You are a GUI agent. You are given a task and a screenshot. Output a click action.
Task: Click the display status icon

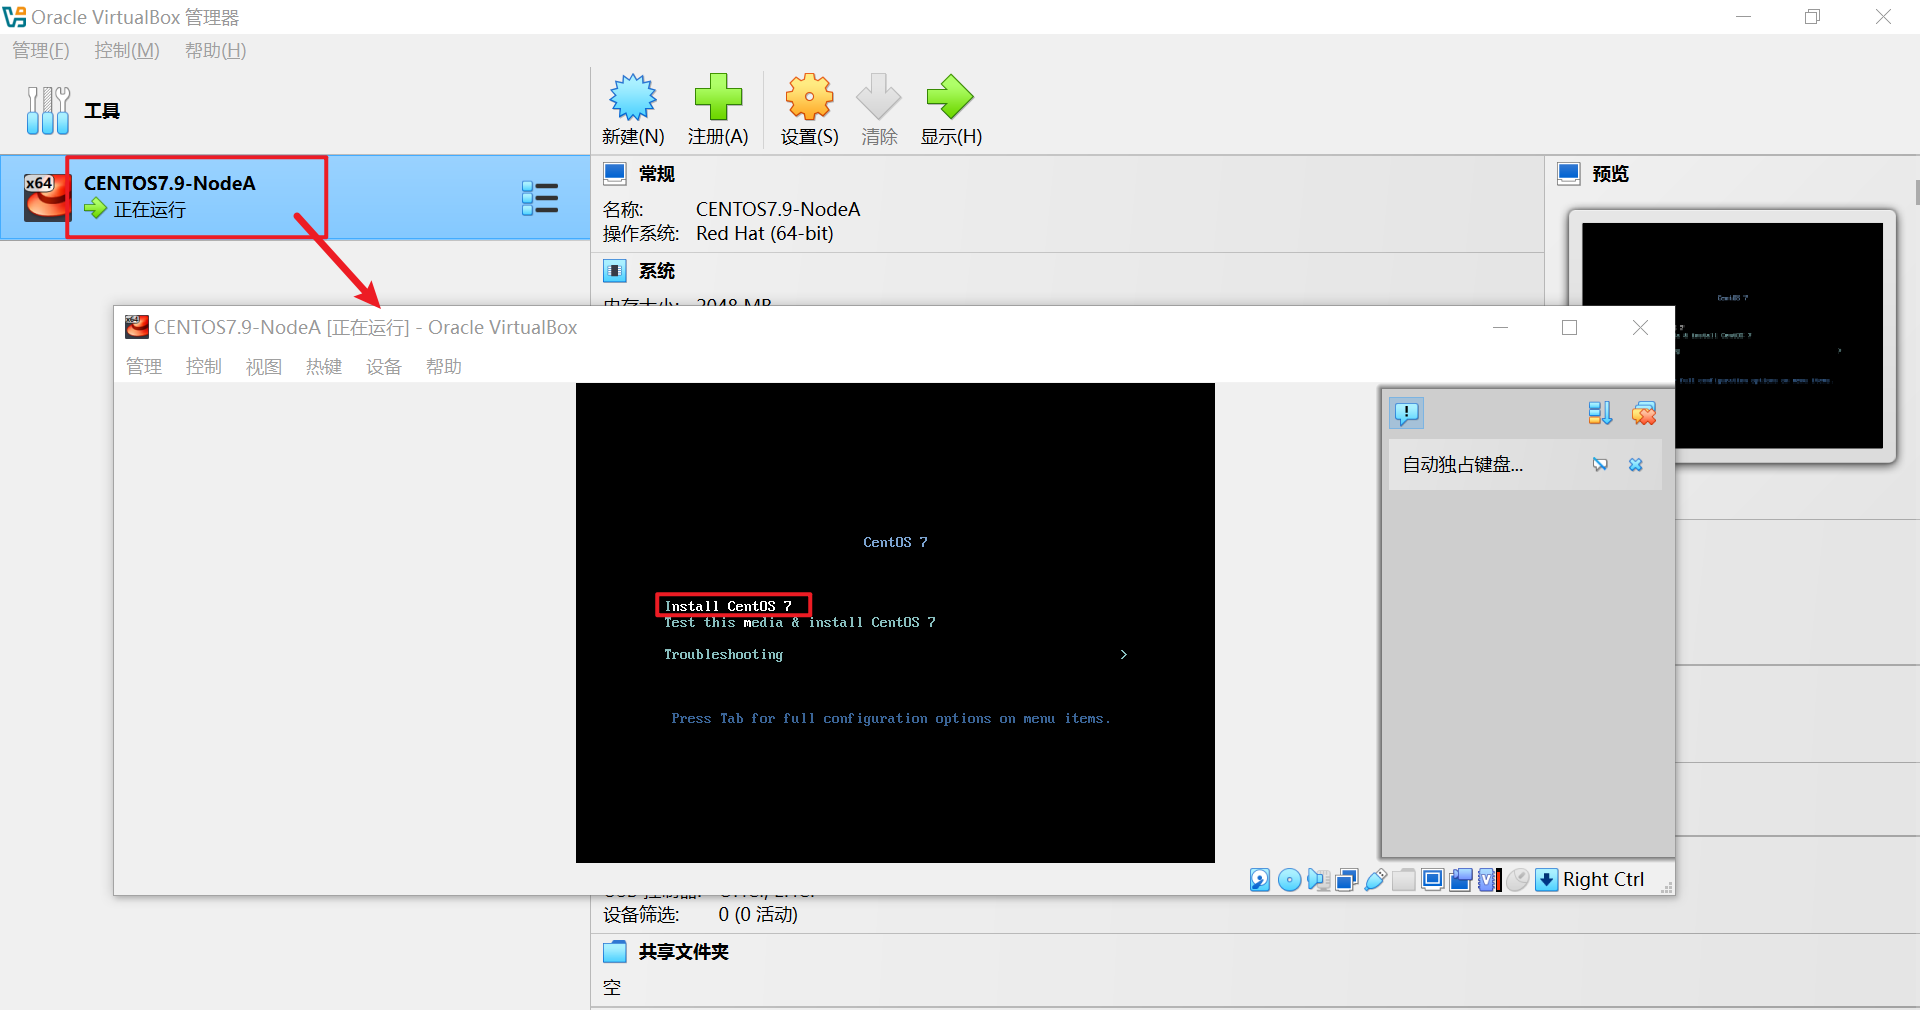click(1433, 879)
